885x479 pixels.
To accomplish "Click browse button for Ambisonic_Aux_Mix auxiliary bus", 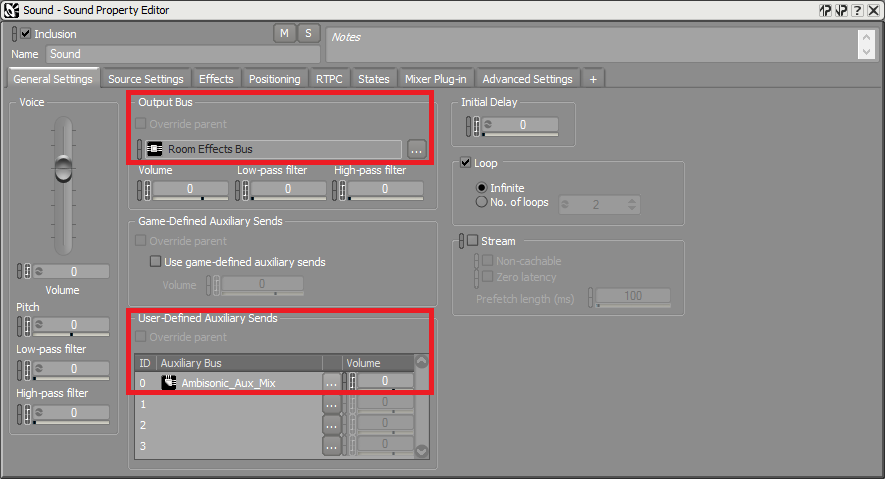I will click(x=331, y=382).
